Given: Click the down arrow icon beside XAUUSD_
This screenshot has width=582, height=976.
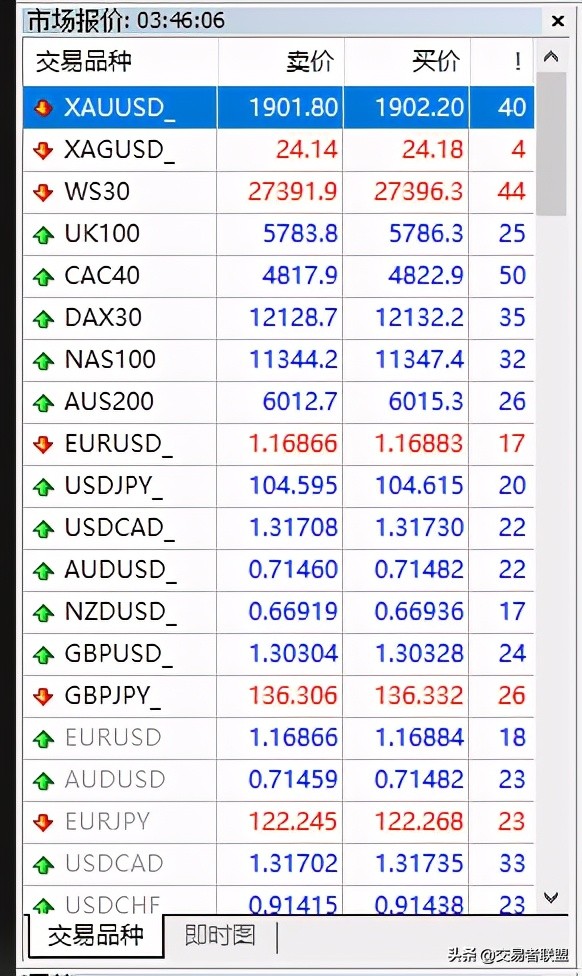Looking at the screenshot, I should [x=43, y=108].
